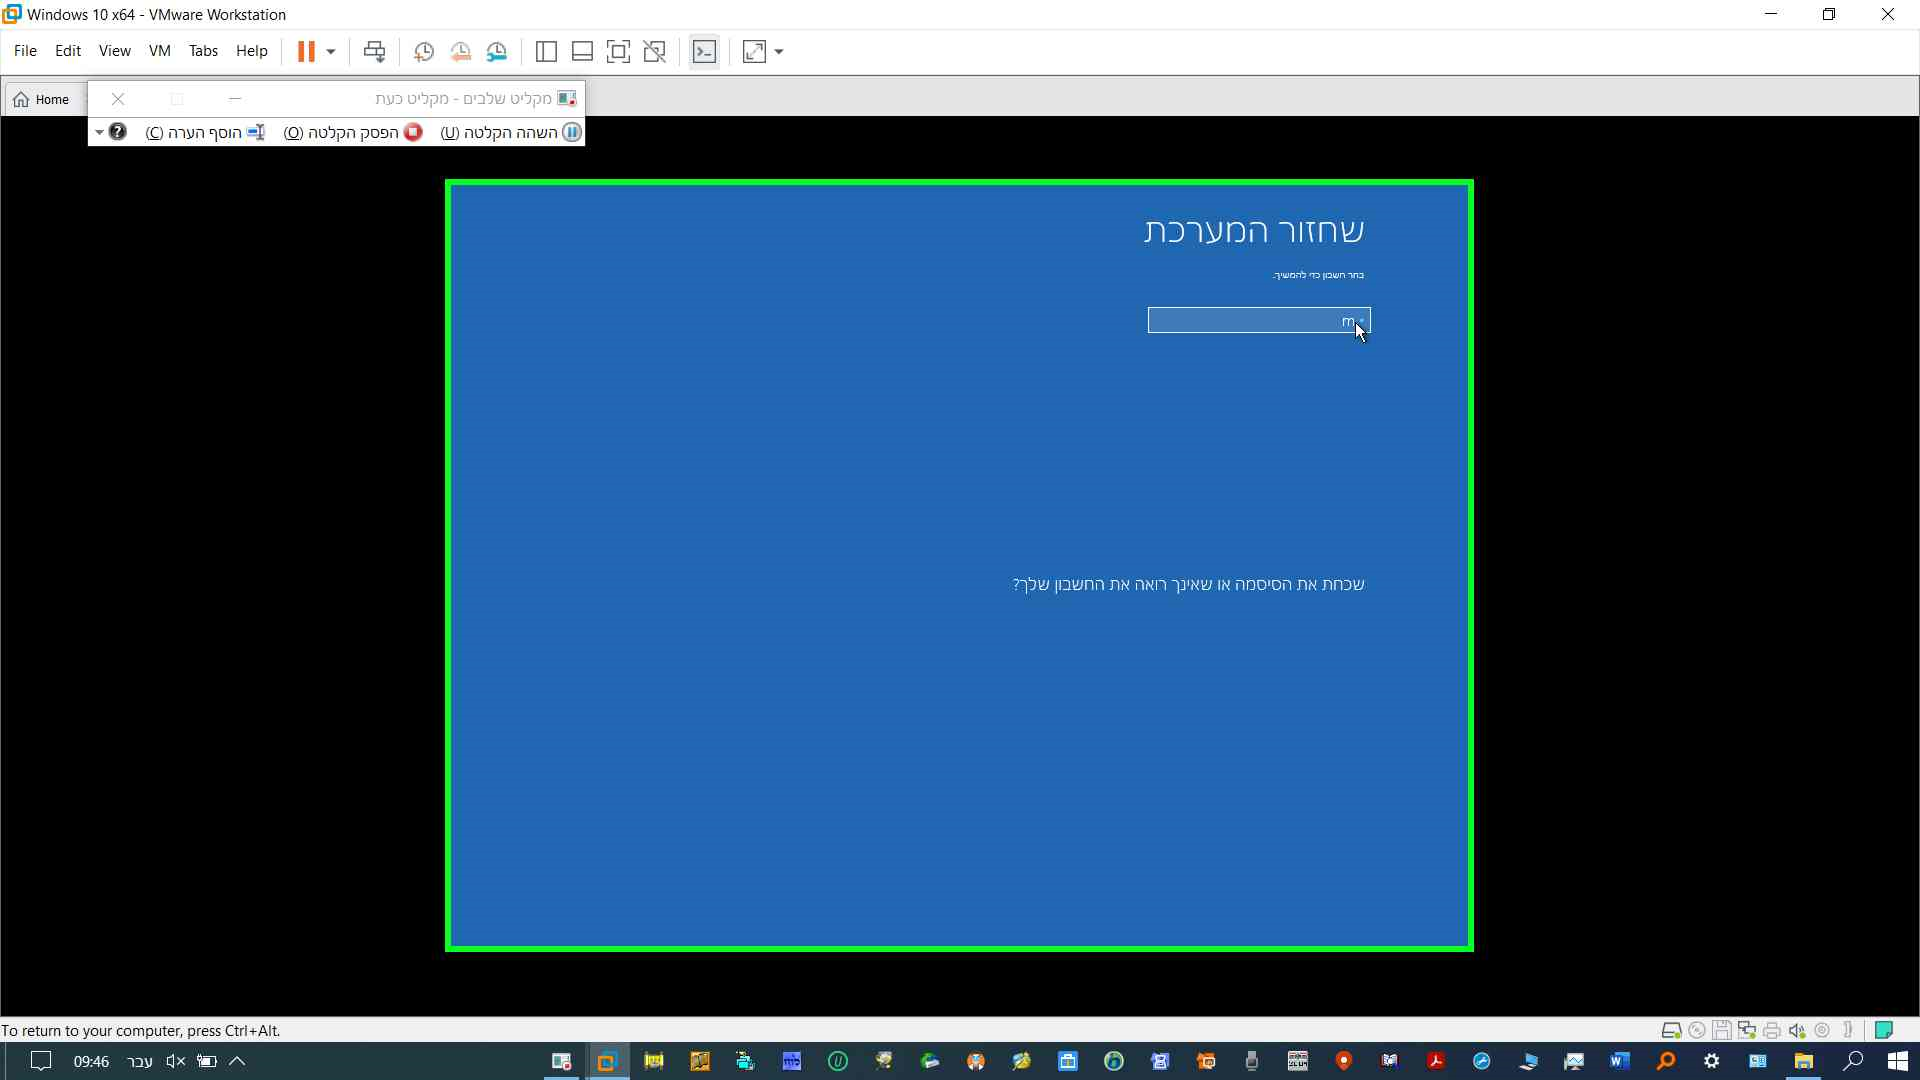This screenshot has width=1920, height=1080.
Task: Select the 'm' account box
Action: point(1258,320)
